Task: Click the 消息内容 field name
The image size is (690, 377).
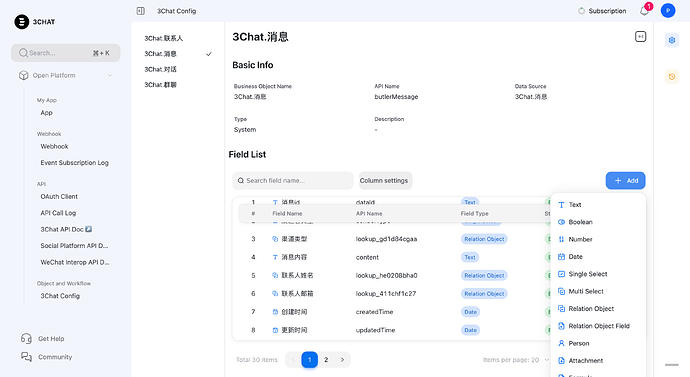Action: click(x=294, y=257)
